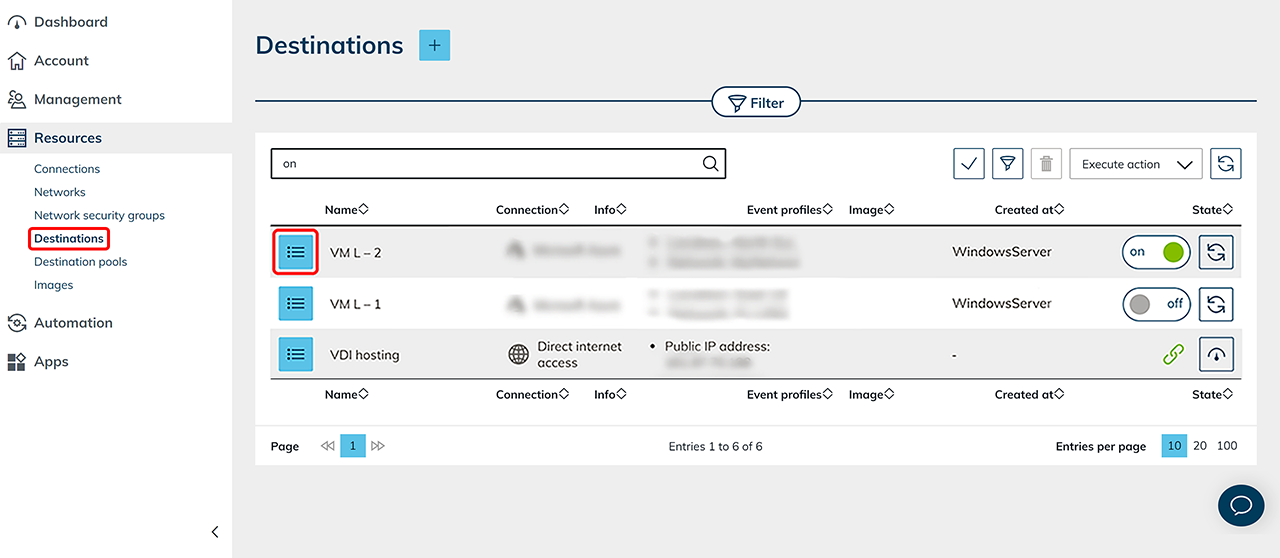Open the chat support bubble

click(x=1241, y=505)
